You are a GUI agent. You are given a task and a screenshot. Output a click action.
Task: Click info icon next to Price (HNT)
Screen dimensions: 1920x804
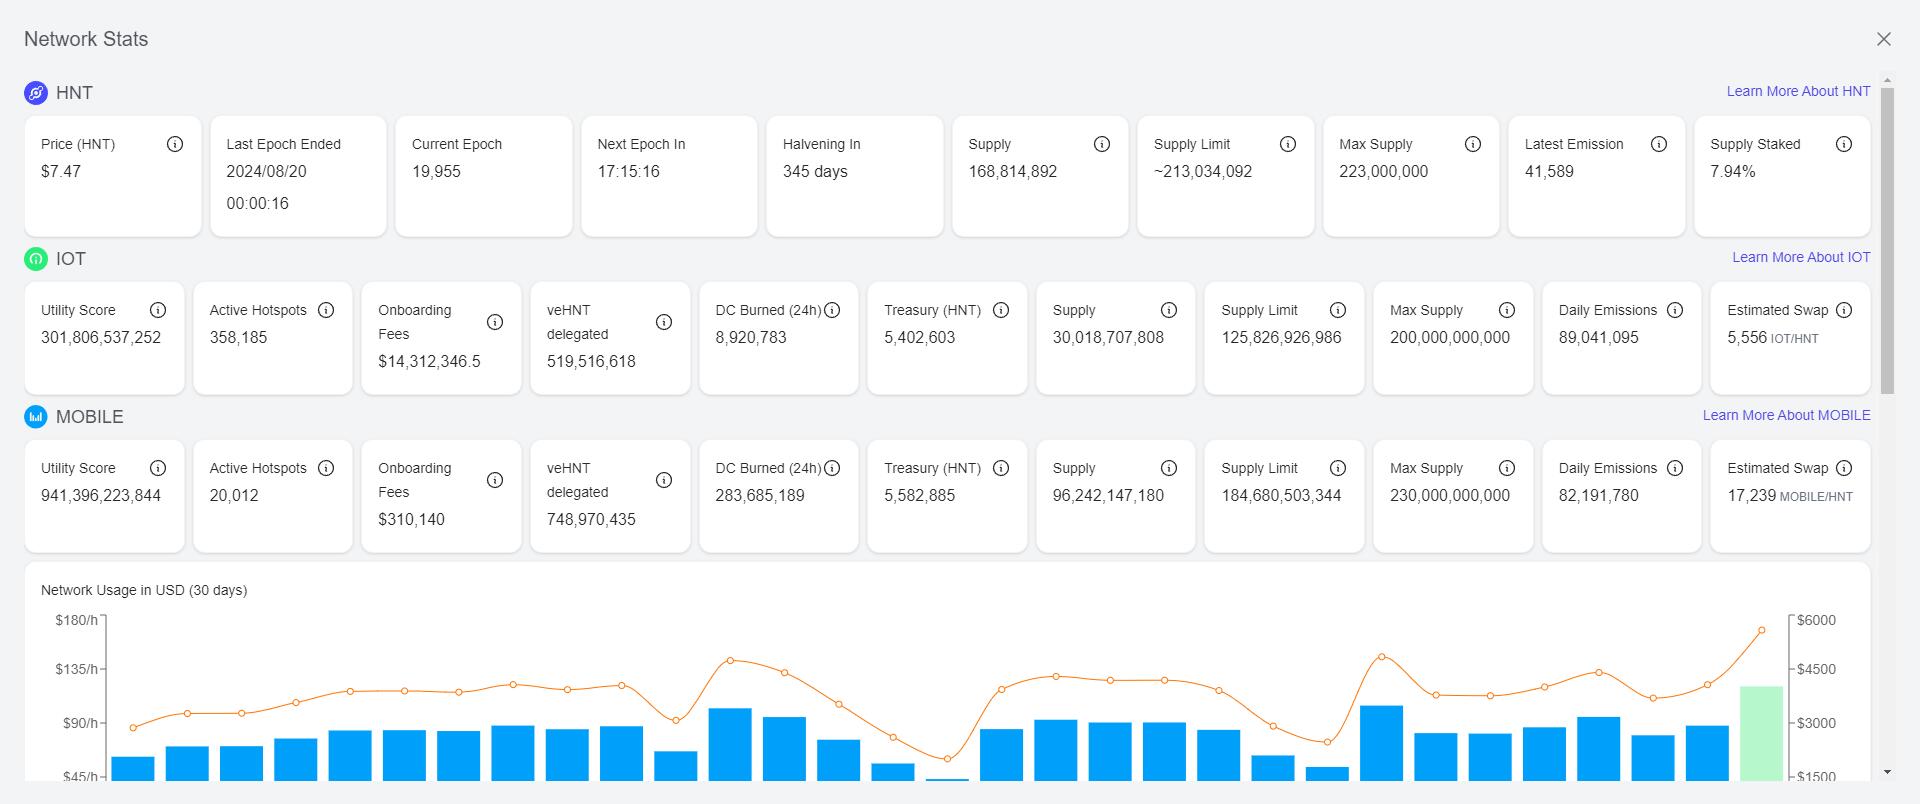[x=175, y=144]
